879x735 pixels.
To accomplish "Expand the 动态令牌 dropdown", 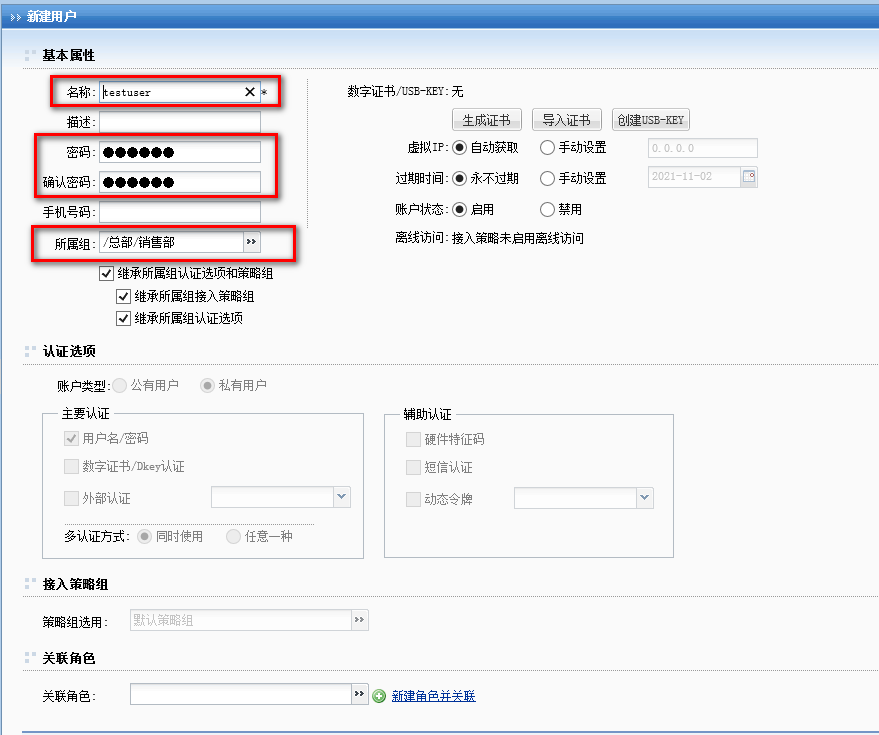I will click(x=645, y=497).
